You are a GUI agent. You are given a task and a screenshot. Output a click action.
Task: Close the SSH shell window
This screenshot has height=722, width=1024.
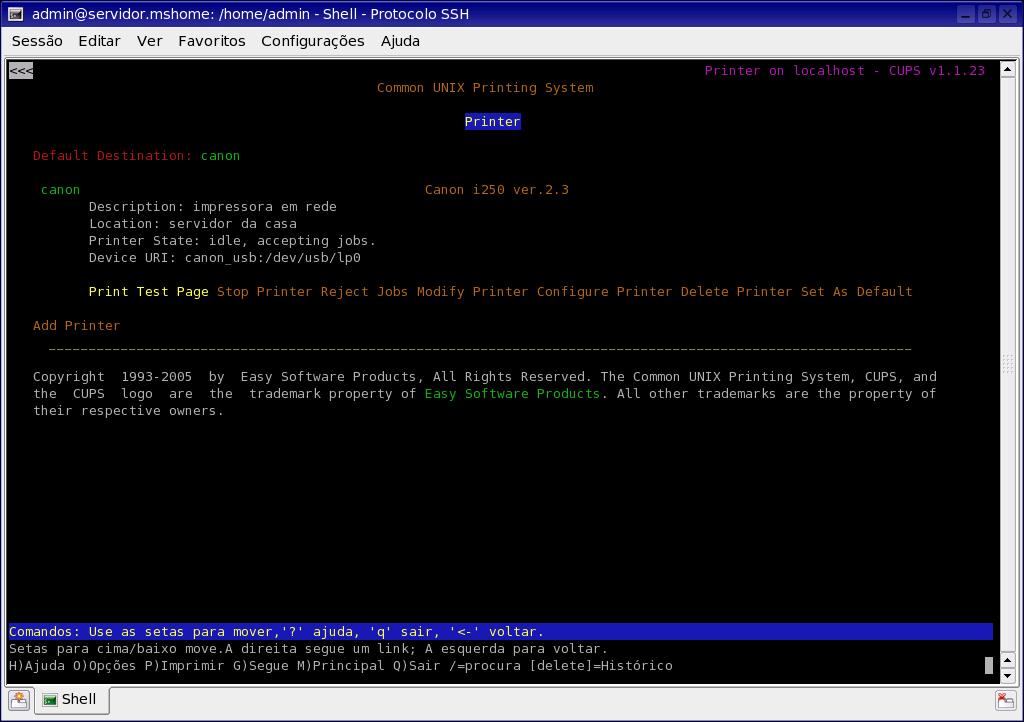[1008, 14]
